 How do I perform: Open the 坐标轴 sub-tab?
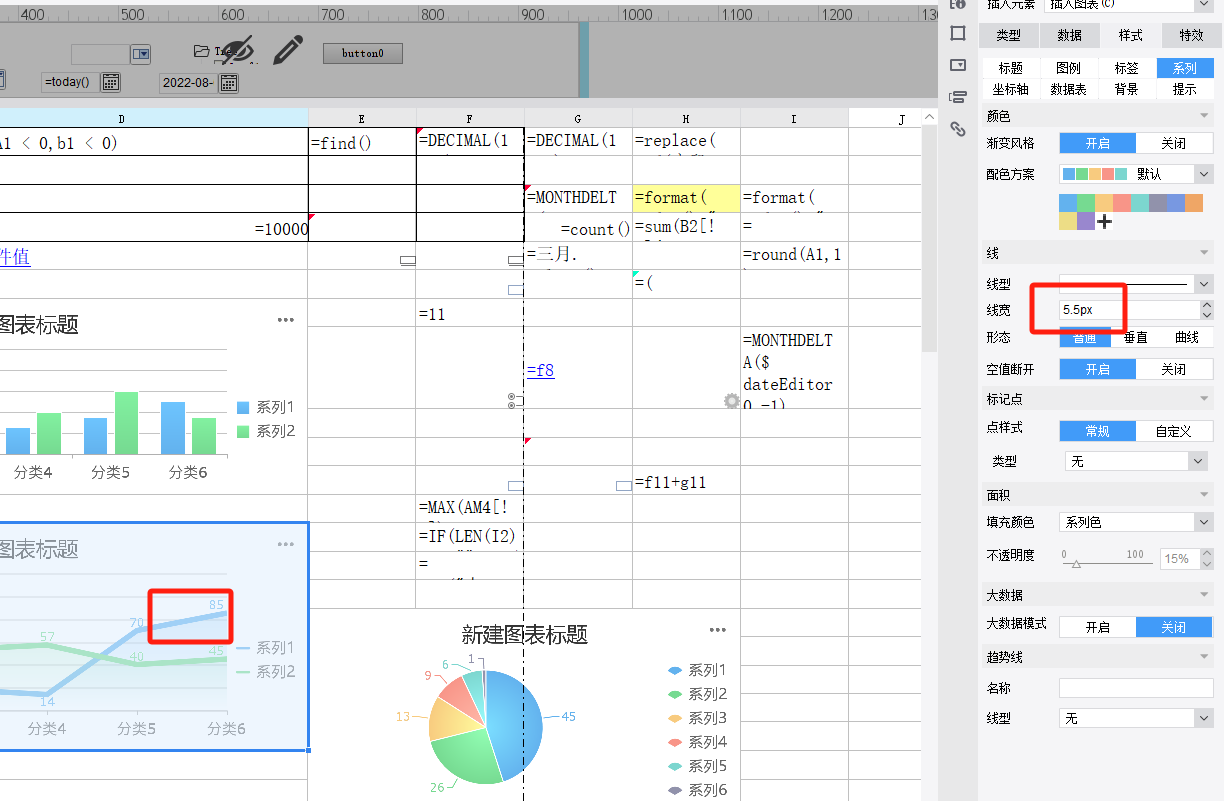pyautogui.click(x=1011, y=88)
